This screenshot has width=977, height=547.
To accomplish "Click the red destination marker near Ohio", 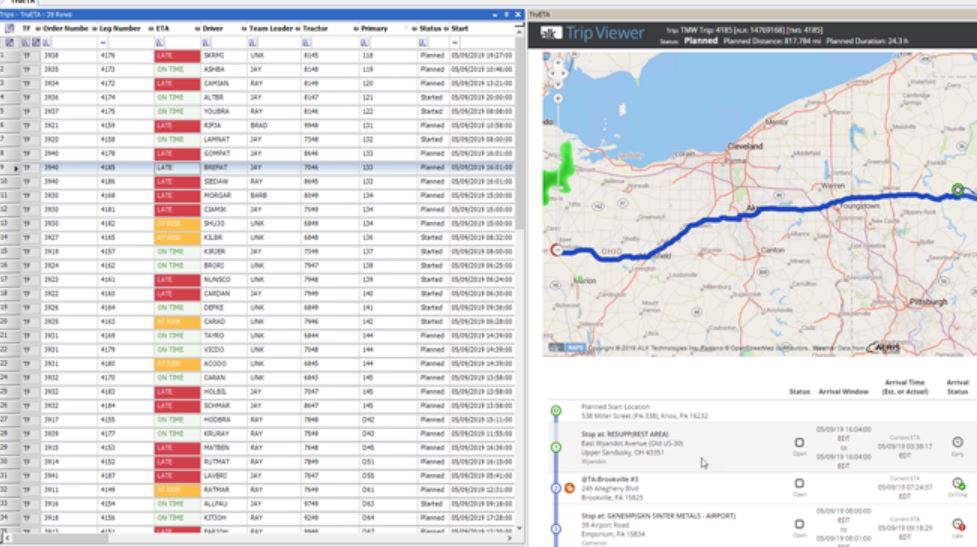I will click(x=557, y=250).
